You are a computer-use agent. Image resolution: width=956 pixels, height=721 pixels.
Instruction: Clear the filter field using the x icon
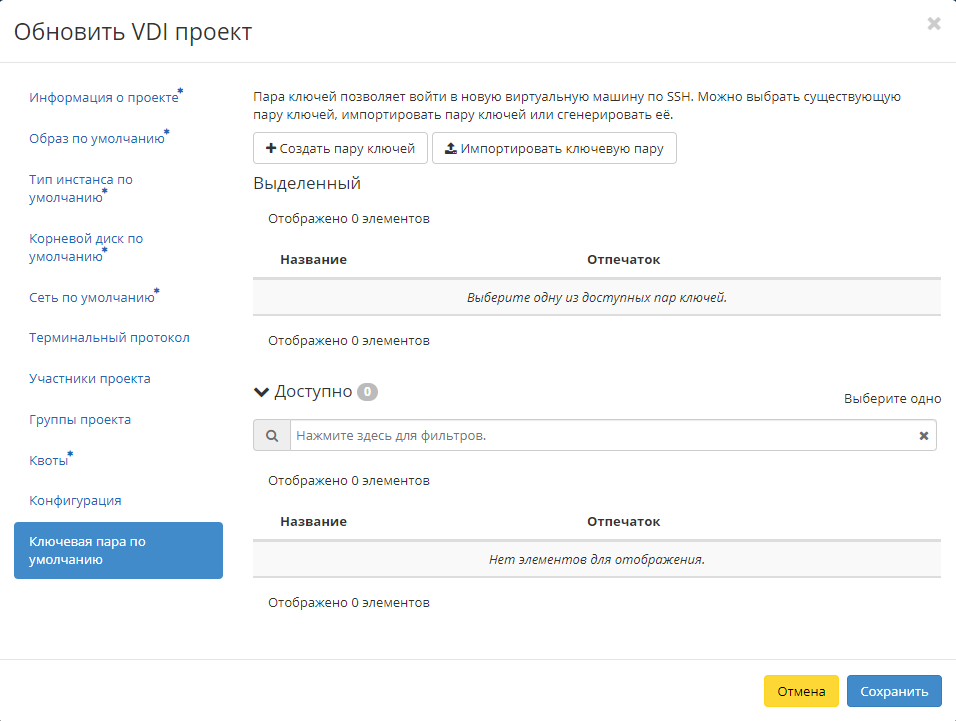tap(924, 435)
